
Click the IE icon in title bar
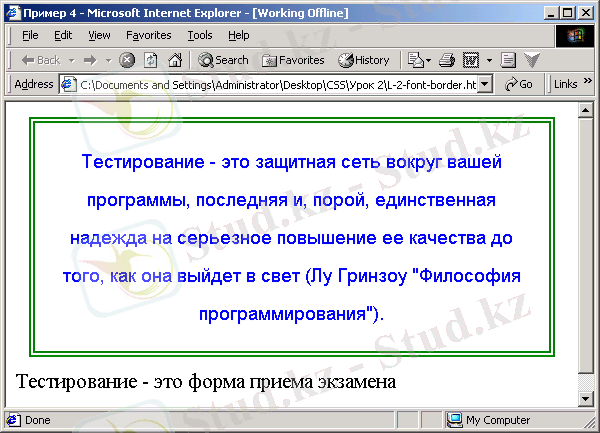click(13, 13)
